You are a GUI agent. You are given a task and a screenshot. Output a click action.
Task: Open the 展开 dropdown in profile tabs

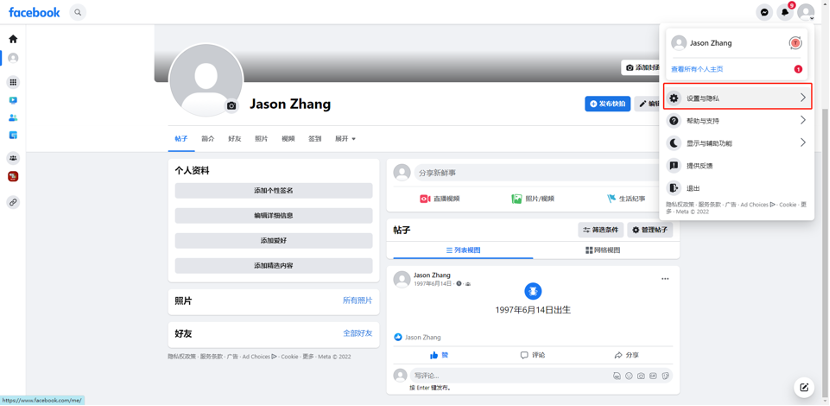tap(345, 139)
